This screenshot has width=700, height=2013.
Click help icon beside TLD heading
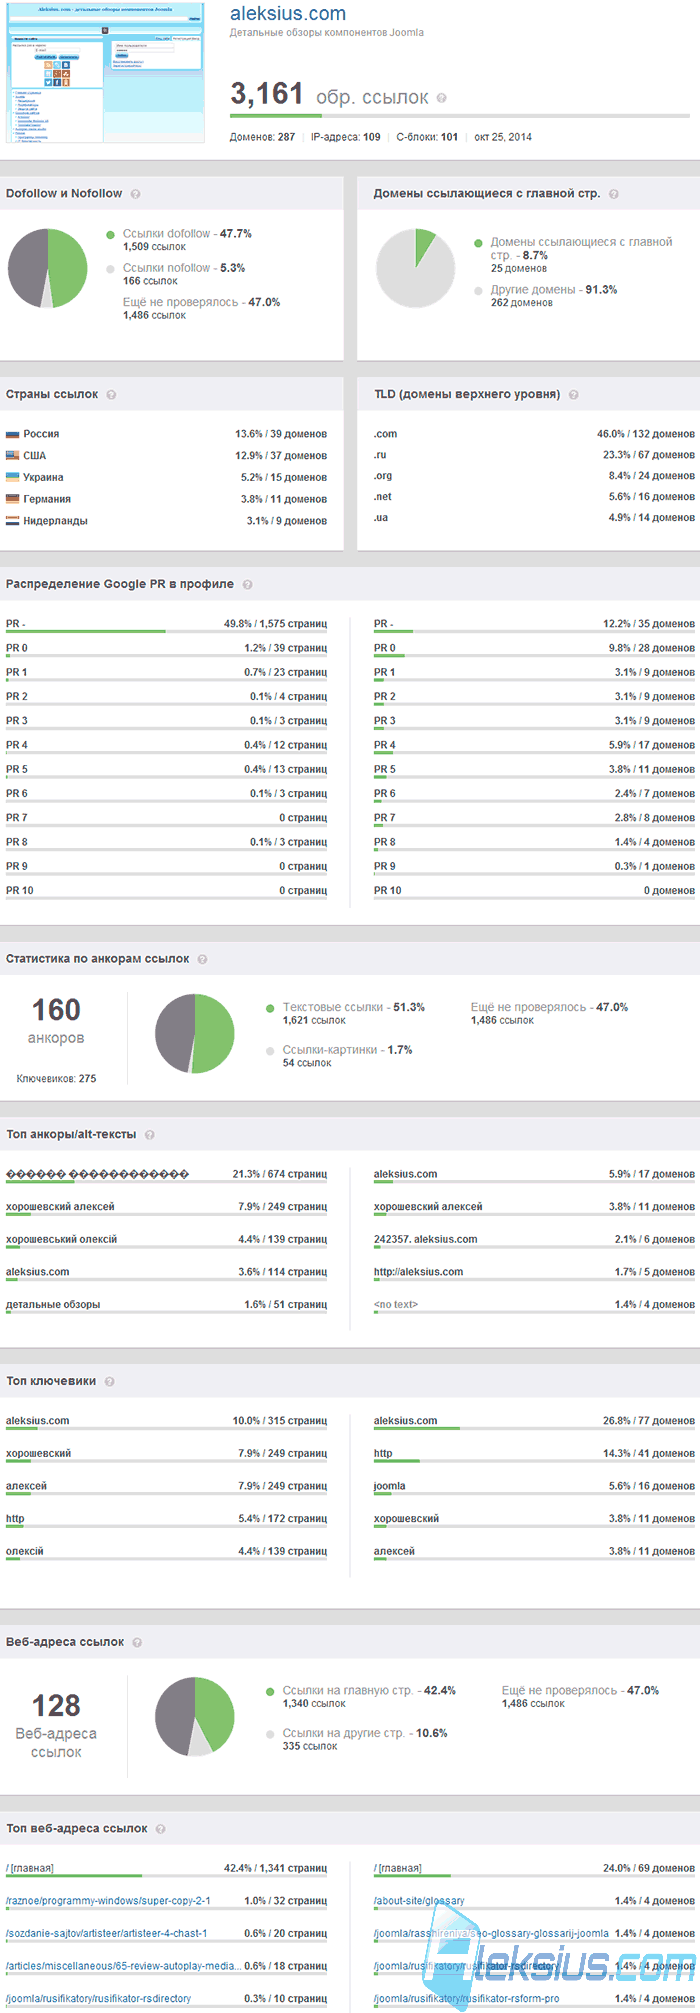click(x=573, y=395)
